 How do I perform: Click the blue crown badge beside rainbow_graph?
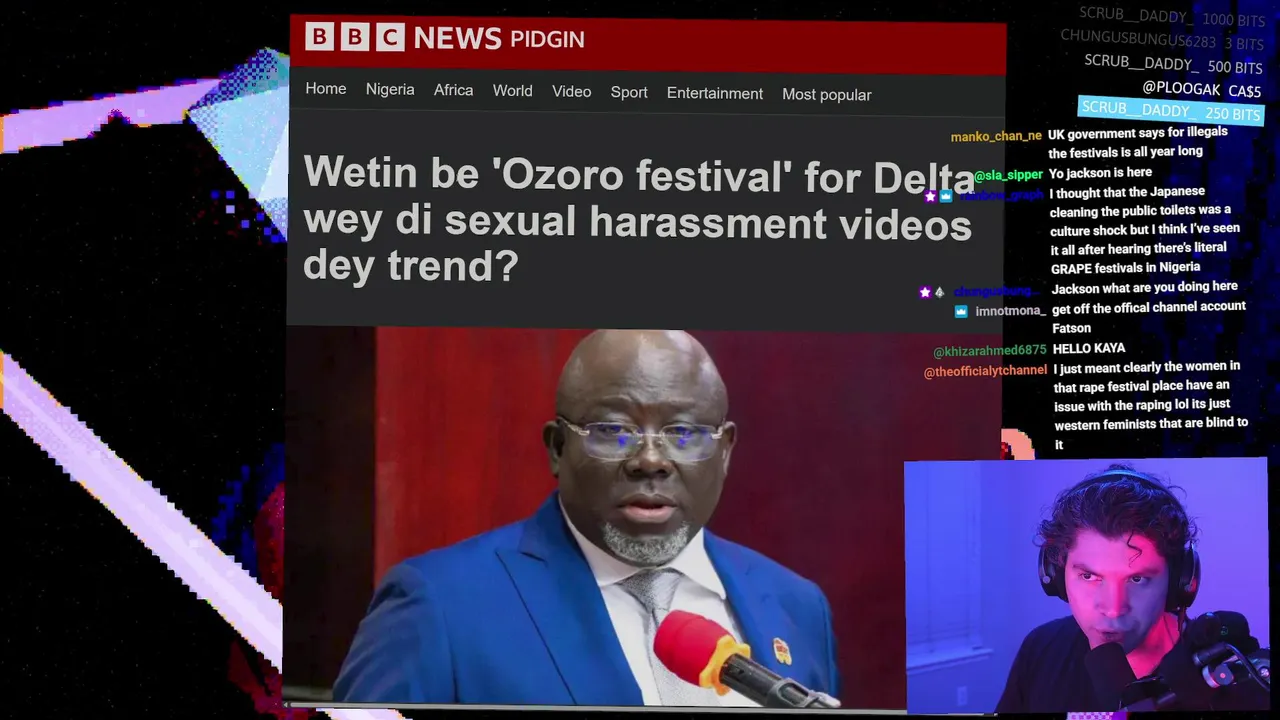[x=946, y=196]
